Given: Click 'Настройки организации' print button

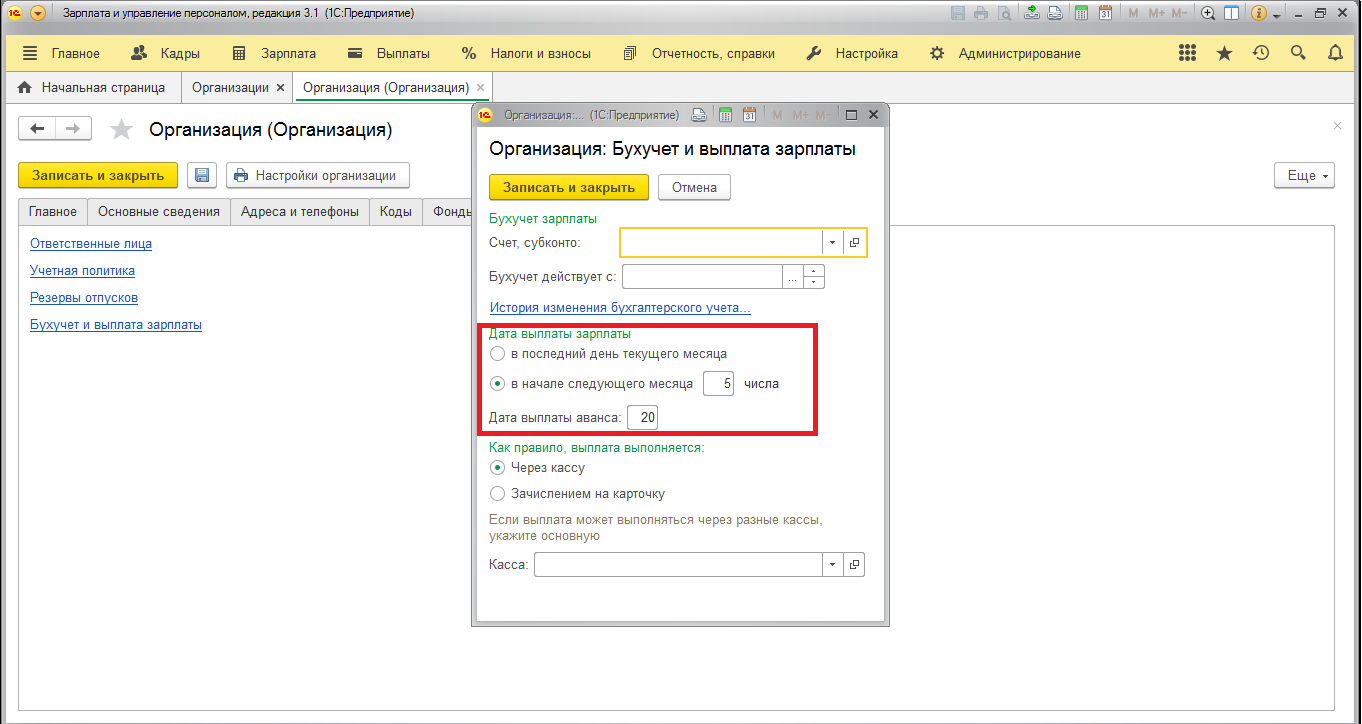Looking at the screenshot, I should pos(317,175).
